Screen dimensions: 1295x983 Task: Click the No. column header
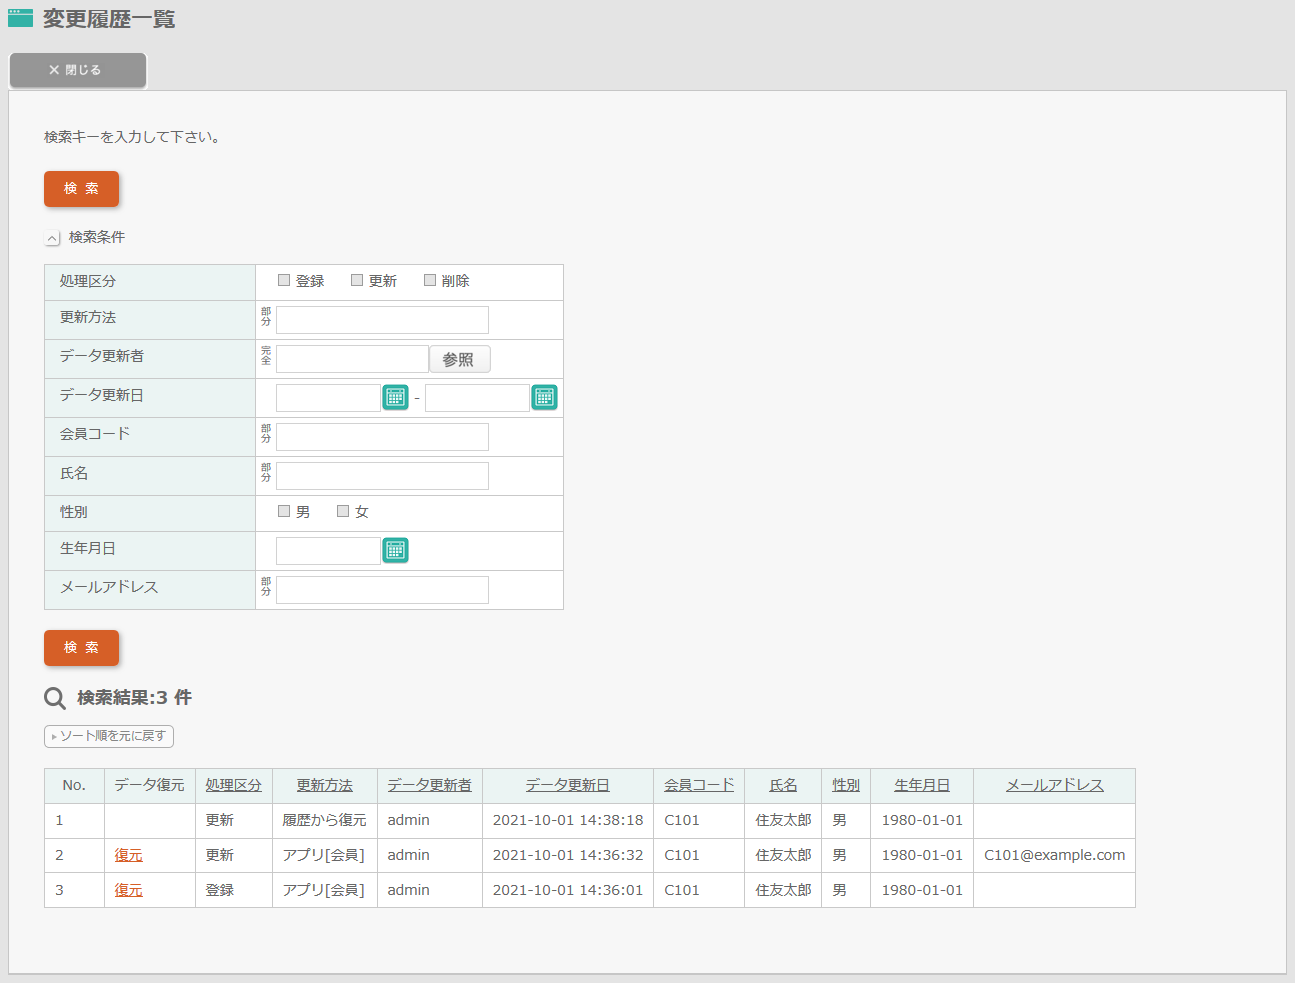(x=74, y=785)
